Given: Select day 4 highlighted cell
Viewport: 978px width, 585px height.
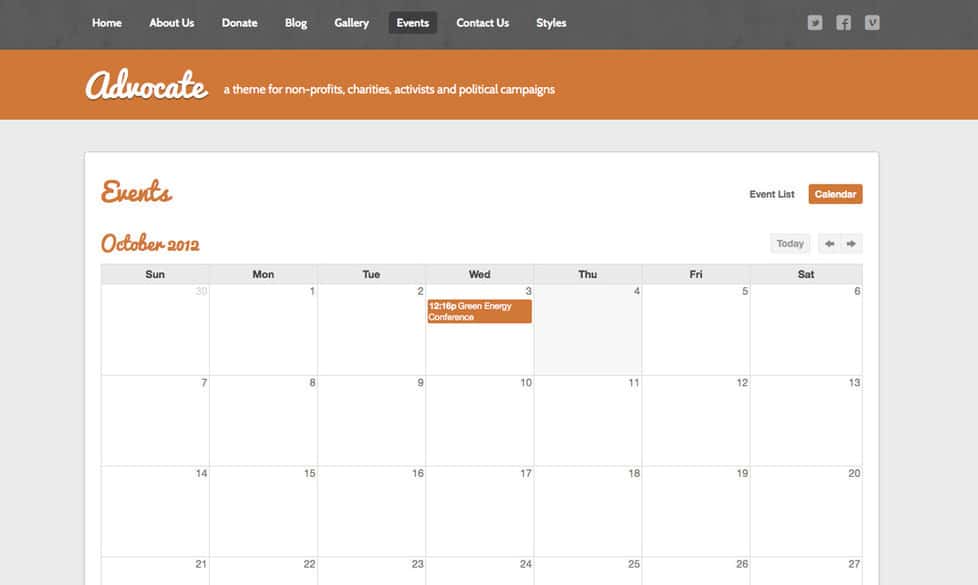Looking at the screenshot, I should tap(588, 330).
